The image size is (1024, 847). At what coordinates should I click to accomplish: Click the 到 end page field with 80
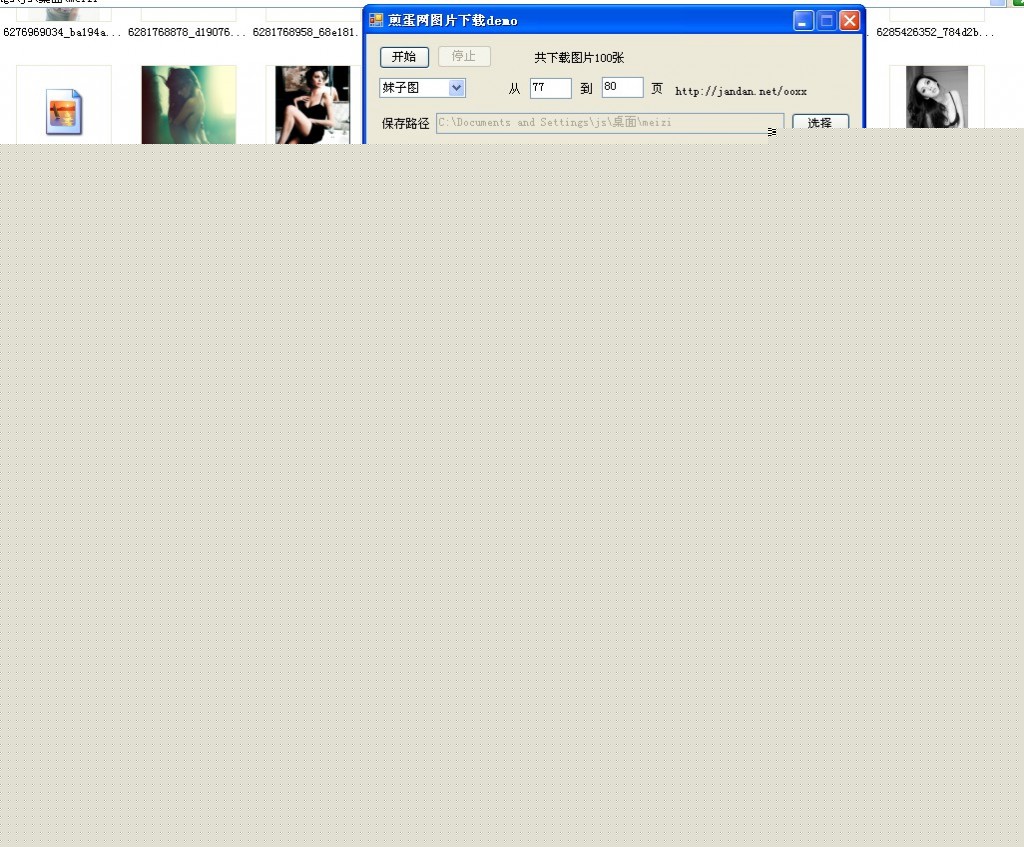(622, 87)
